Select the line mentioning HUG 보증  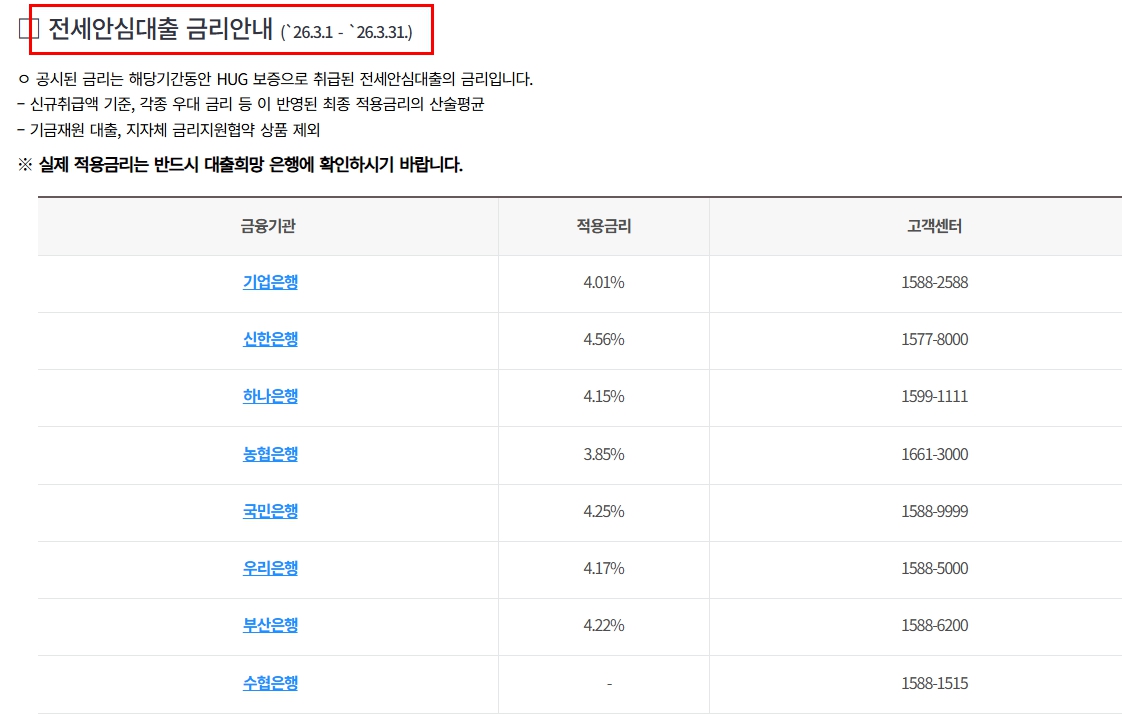pyautogui.click(x=275, y=79)
